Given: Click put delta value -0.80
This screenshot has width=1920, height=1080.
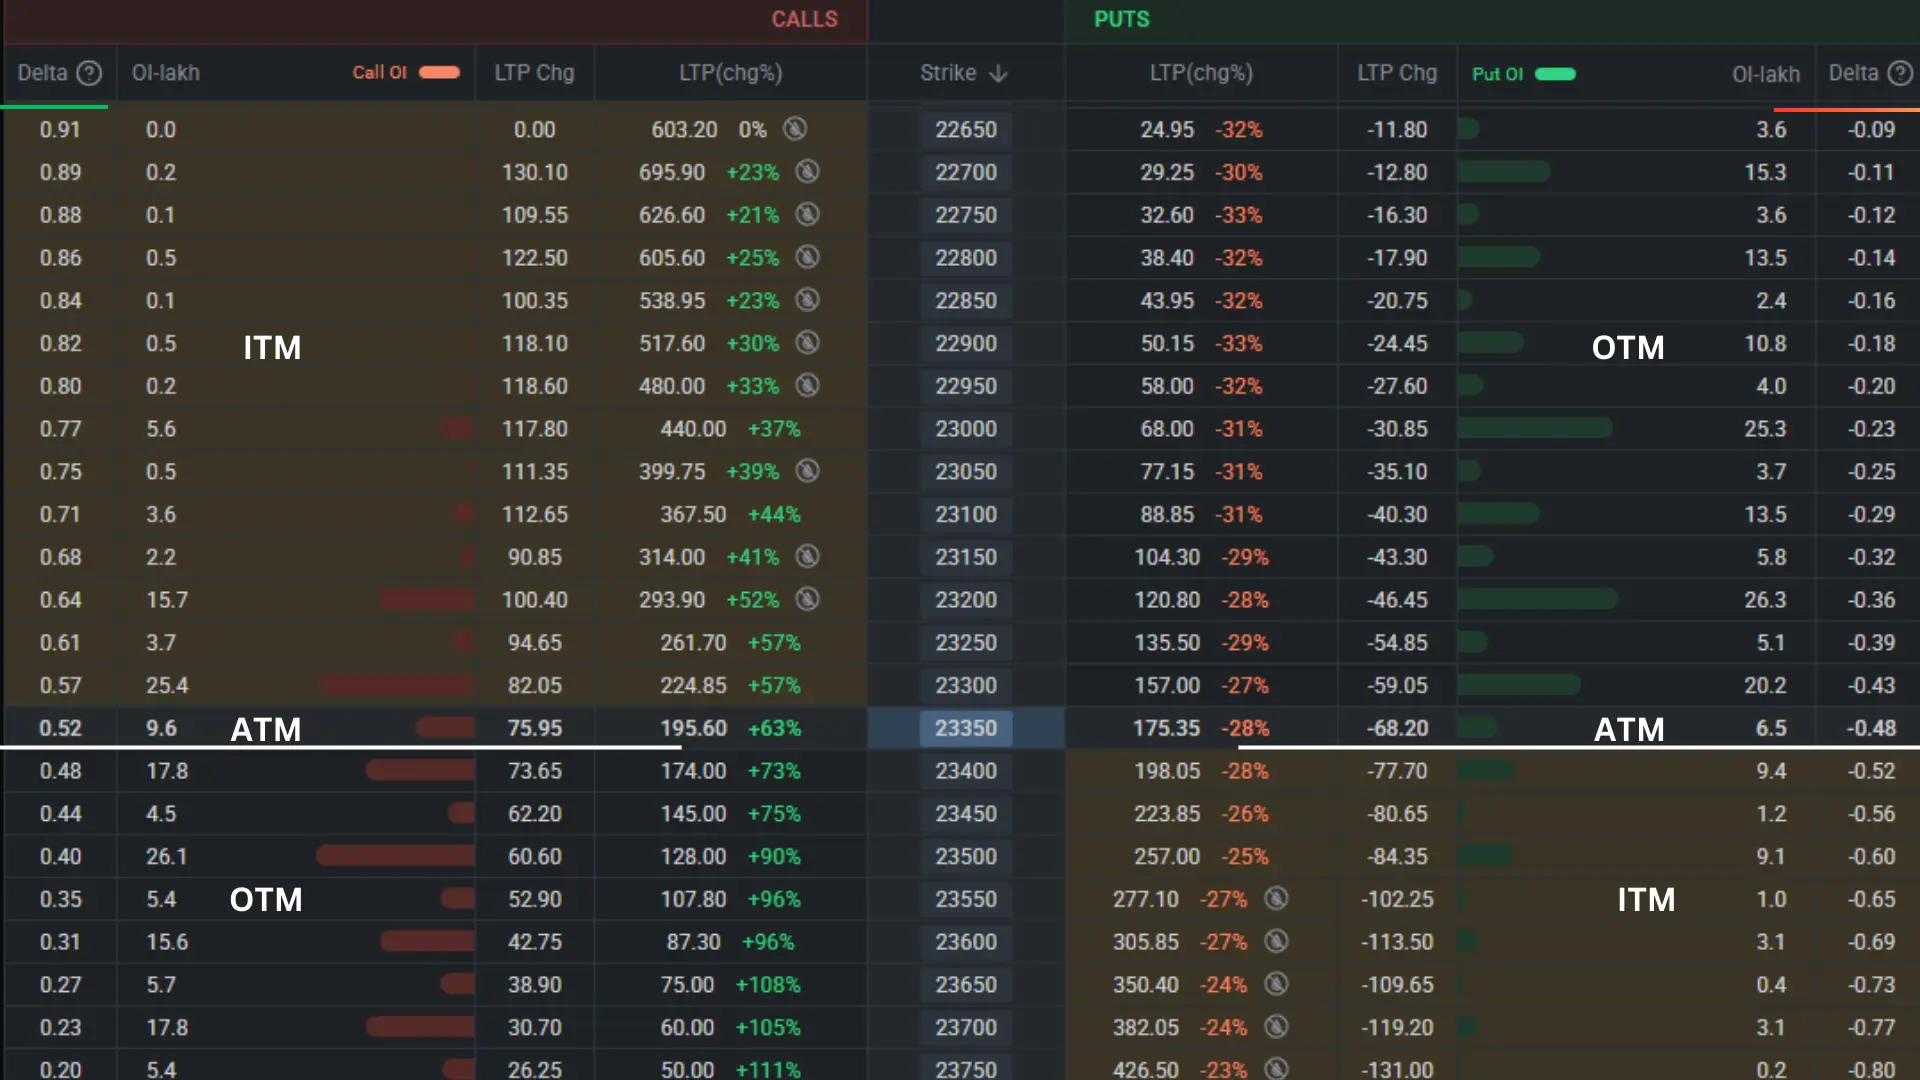Looking at the screenshot, I should tap(1871, 1069).
